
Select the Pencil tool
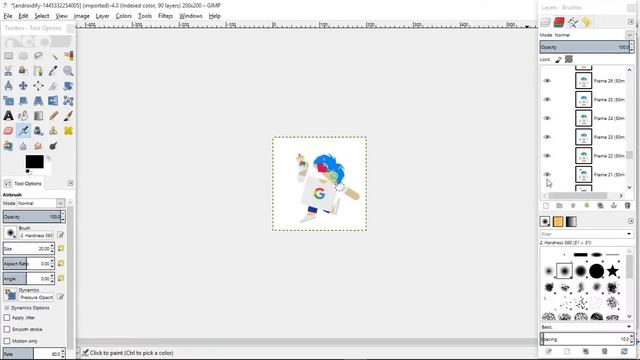53,116
